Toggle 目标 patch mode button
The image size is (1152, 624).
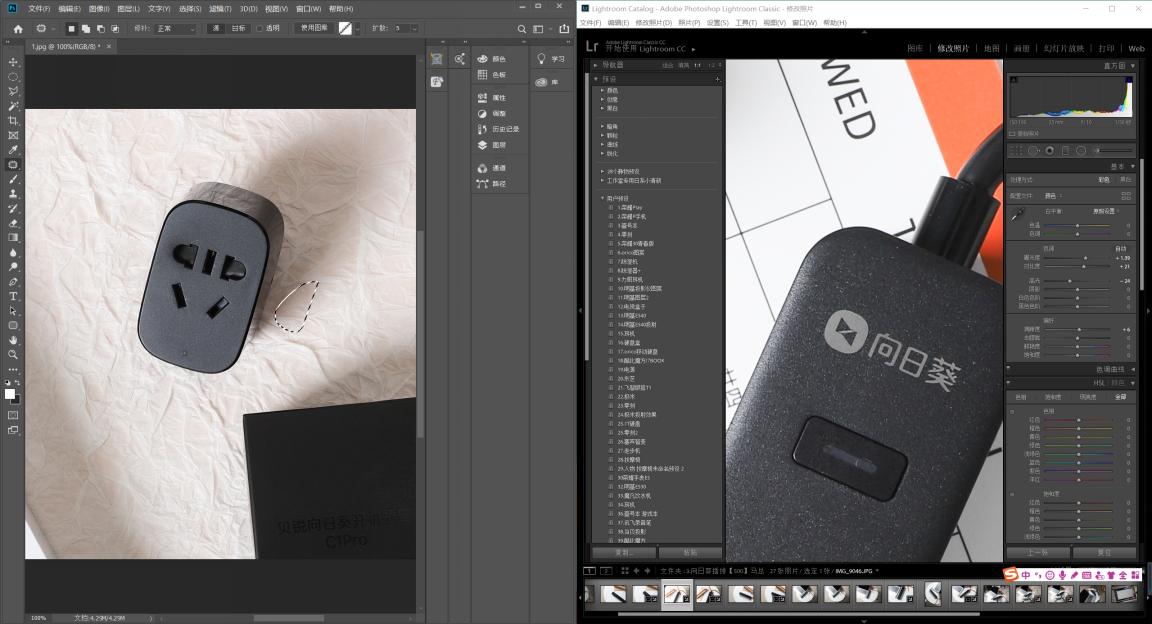(x=239, y=29)
